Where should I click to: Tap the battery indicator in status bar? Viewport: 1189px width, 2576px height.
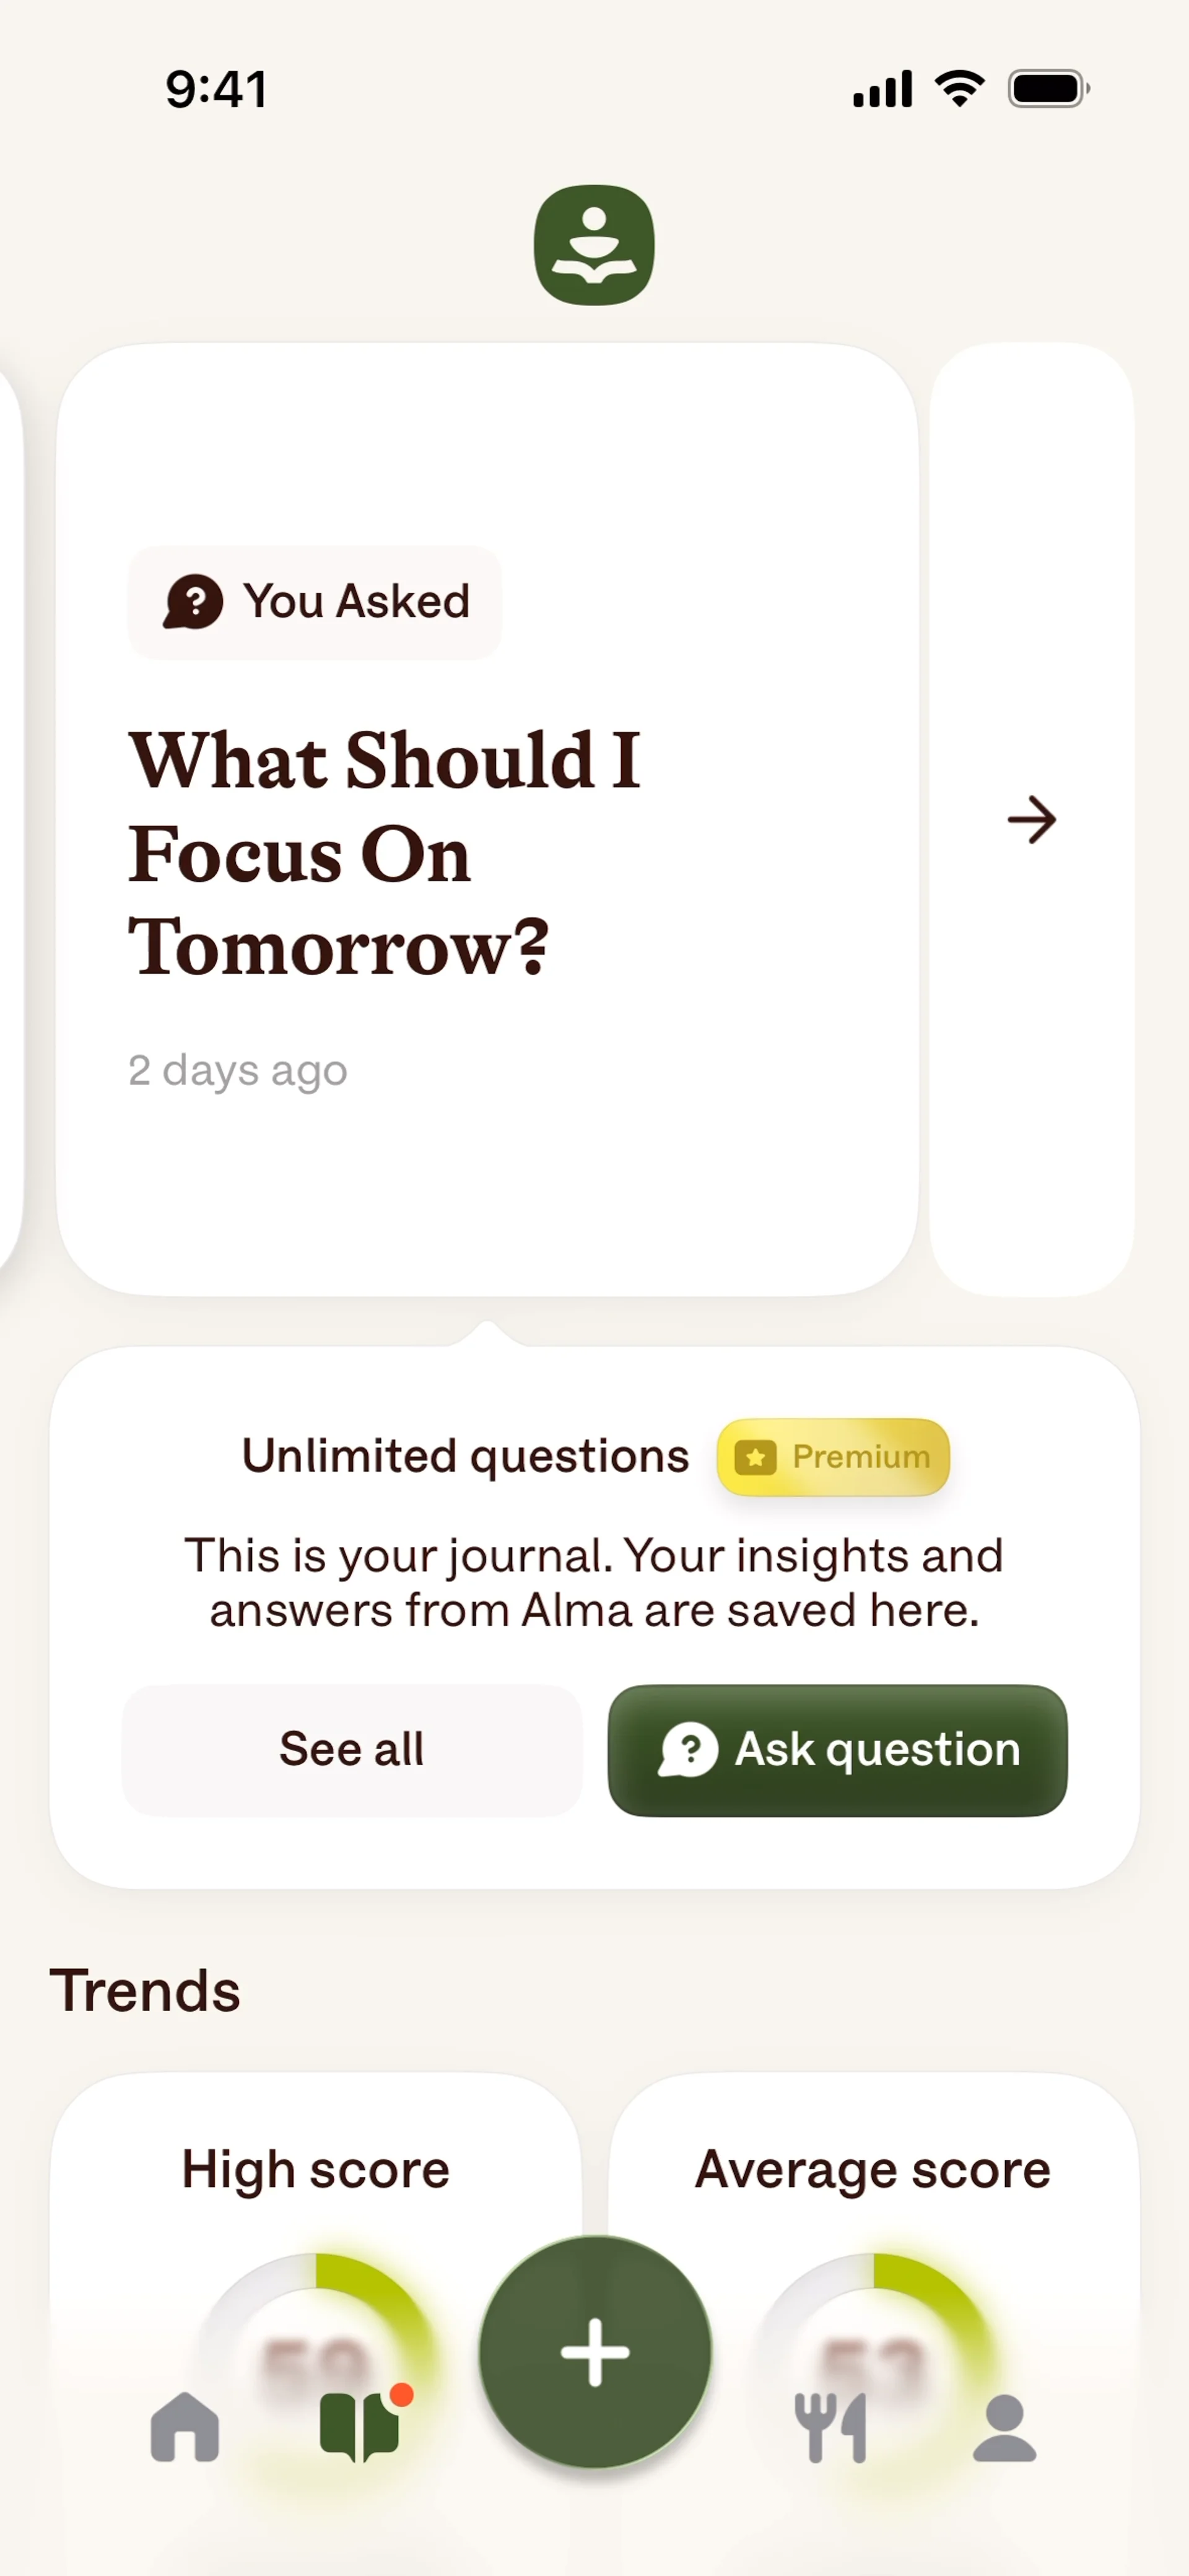(x=1047, y=89)
